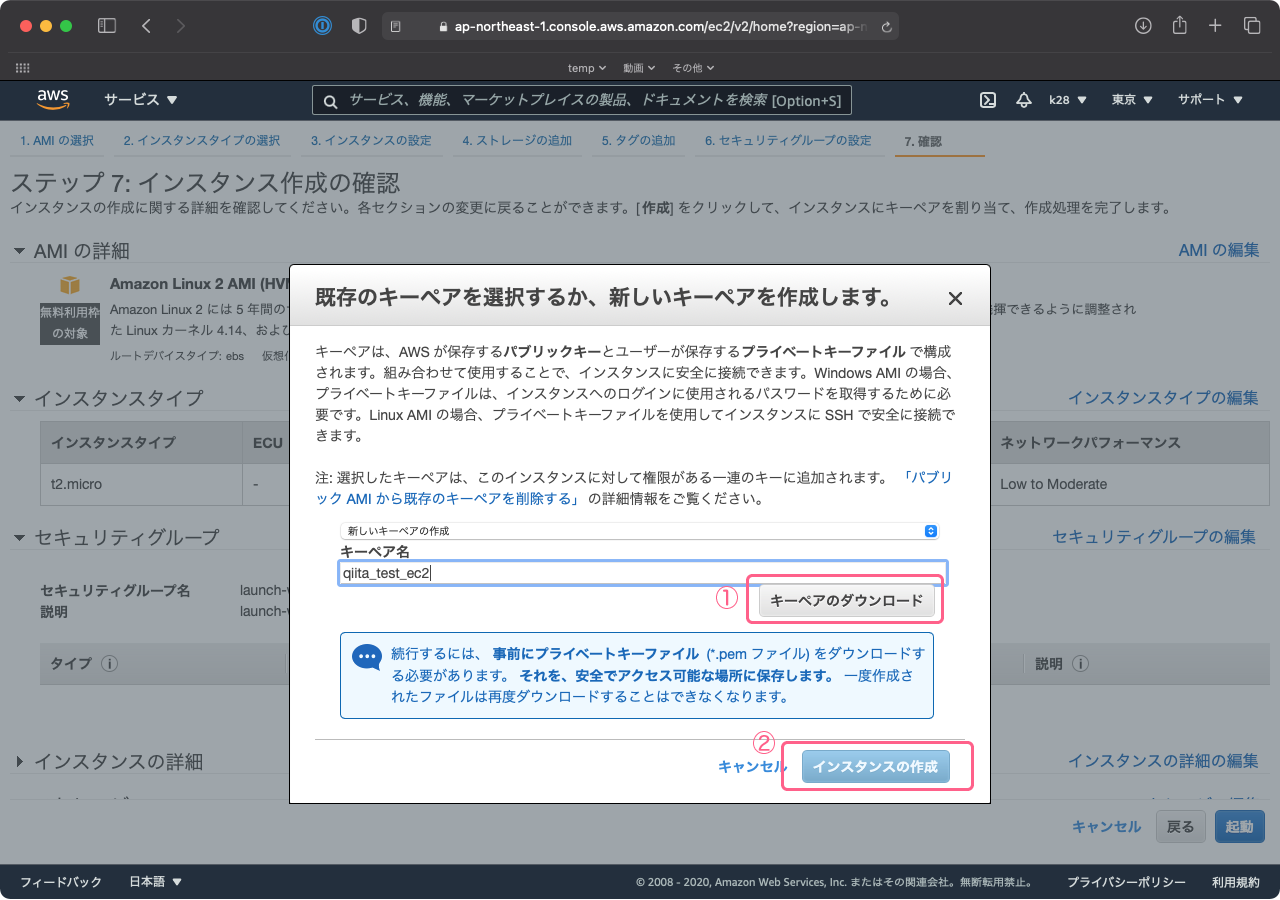Open the 新しいキーペアの作成 select box
Screen dimensions: 1280x900
[639, 531]
